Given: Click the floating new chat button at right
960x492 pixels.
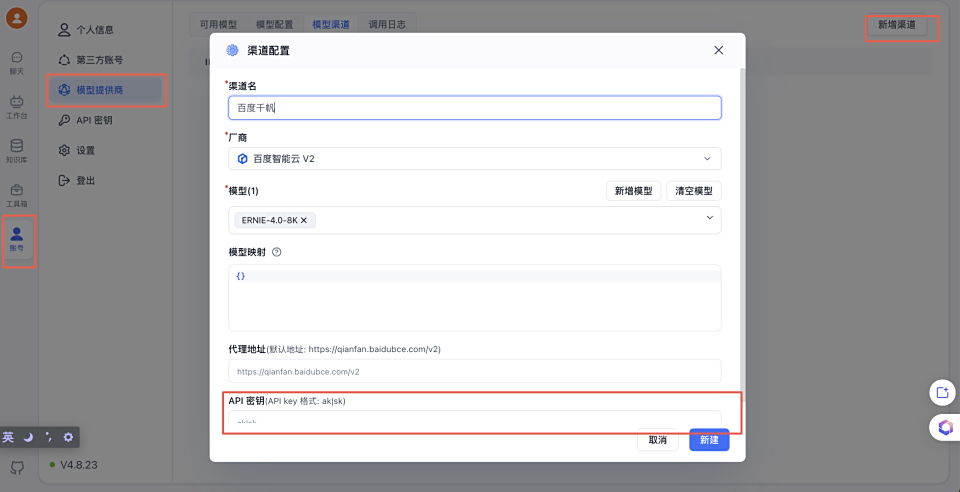Looking at the screenshot, I should click(x=942, y=392).
